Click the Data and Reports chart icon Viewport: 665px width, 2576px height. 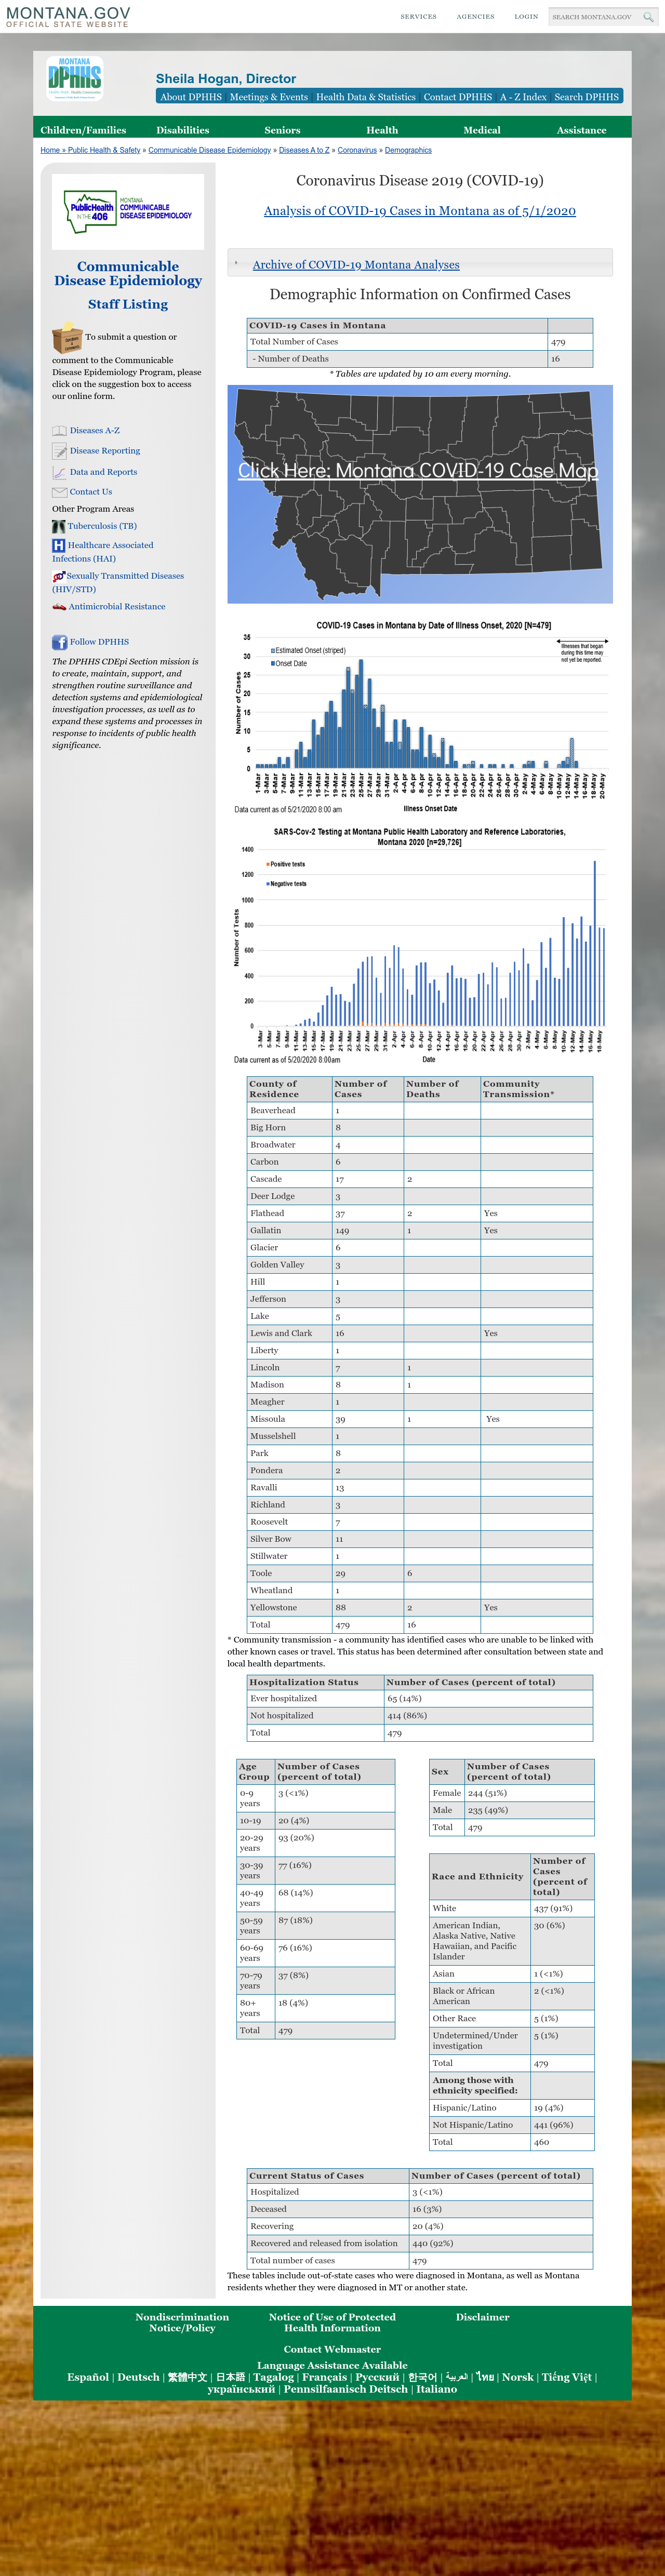click(60, 472)
